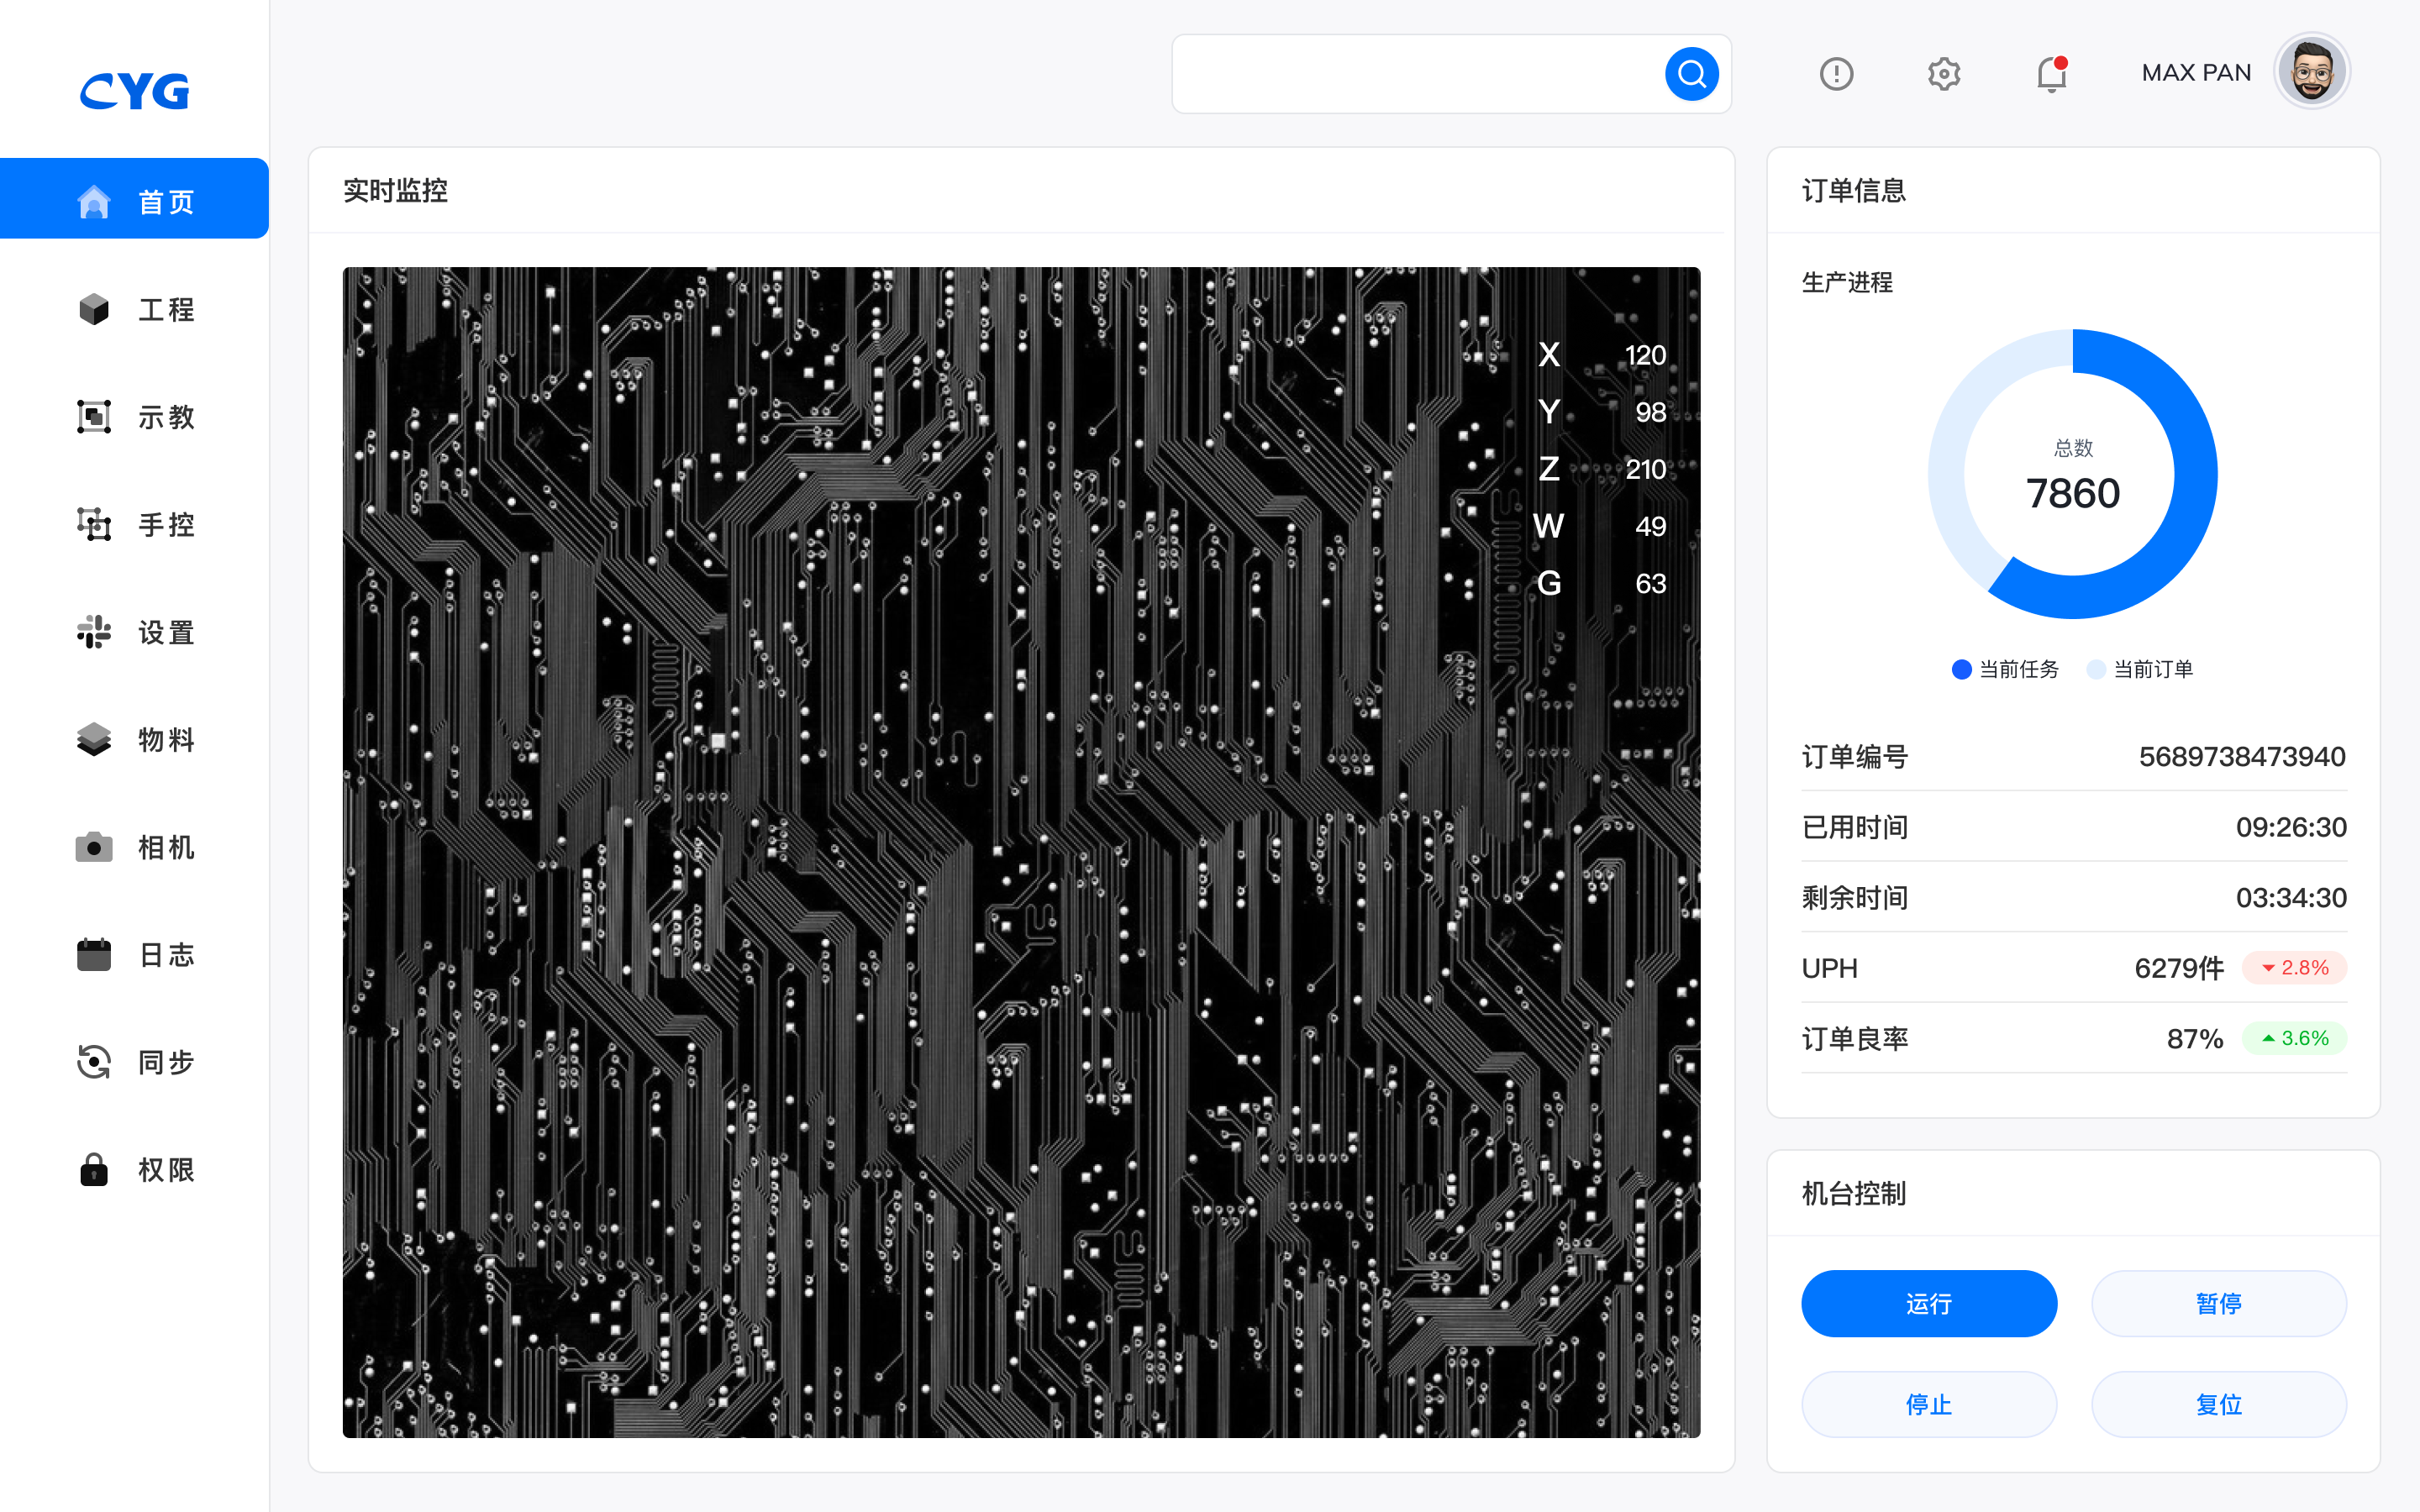Click the 停止 button
This screenshot has height=1512, width=2420.
1929,1404
